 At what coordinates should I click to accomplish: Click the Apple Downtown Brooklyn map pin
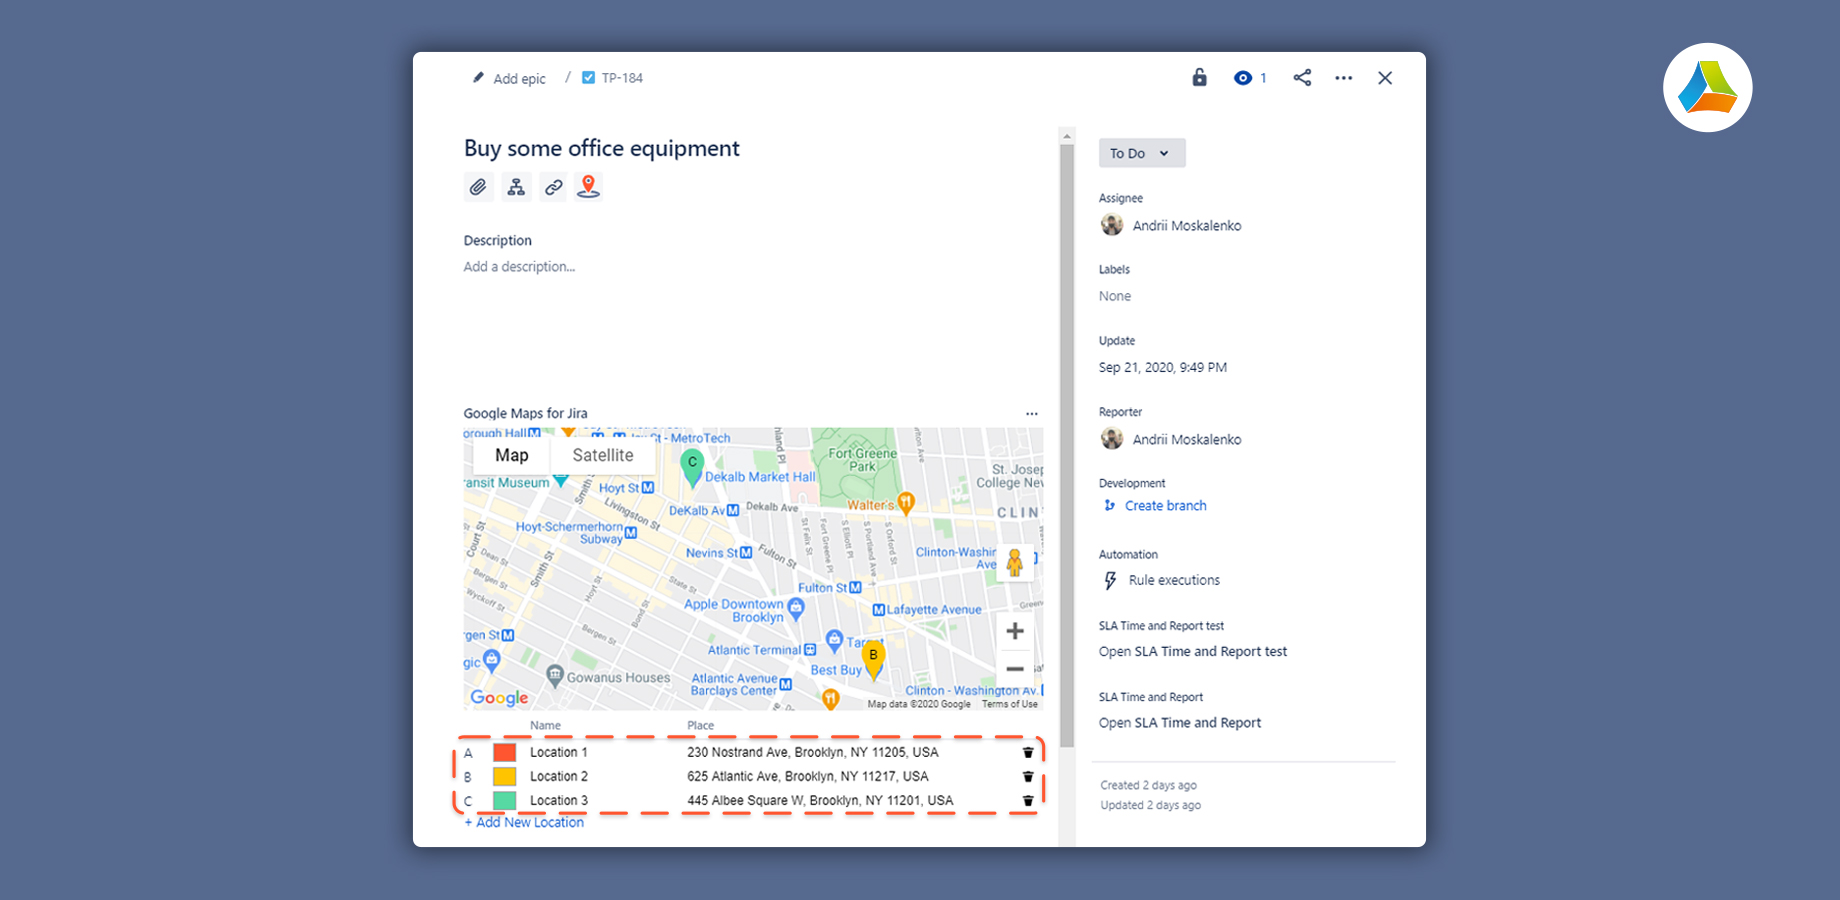[796, 607]
